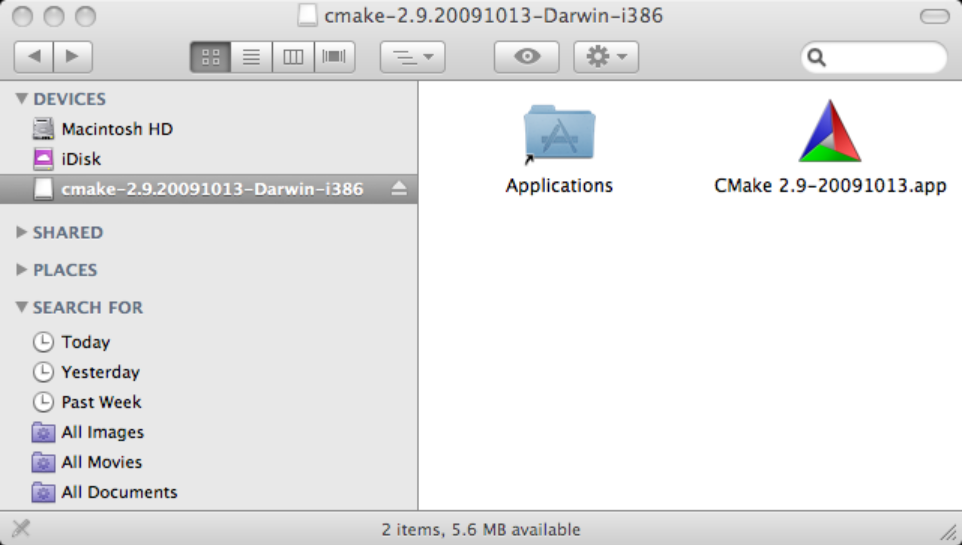Collapse the DEVICES section

pyautogui.click(x=21, y=98)
